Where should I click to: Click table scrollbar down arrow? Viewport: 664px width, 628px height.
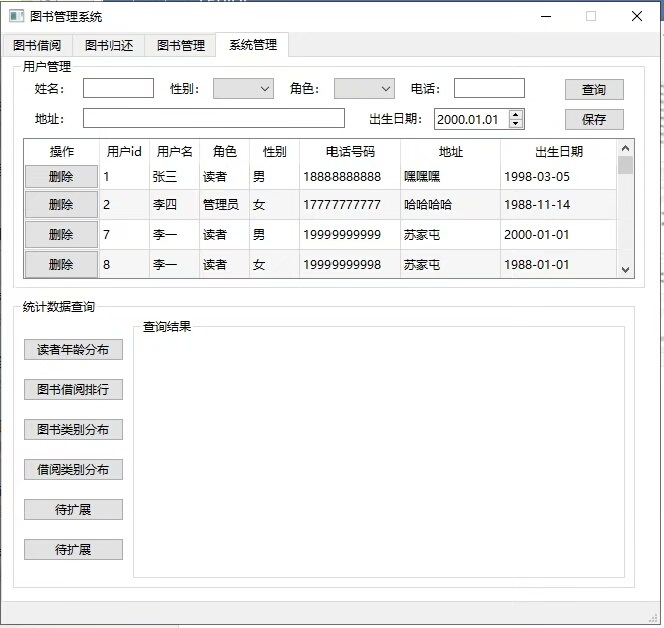625,269
